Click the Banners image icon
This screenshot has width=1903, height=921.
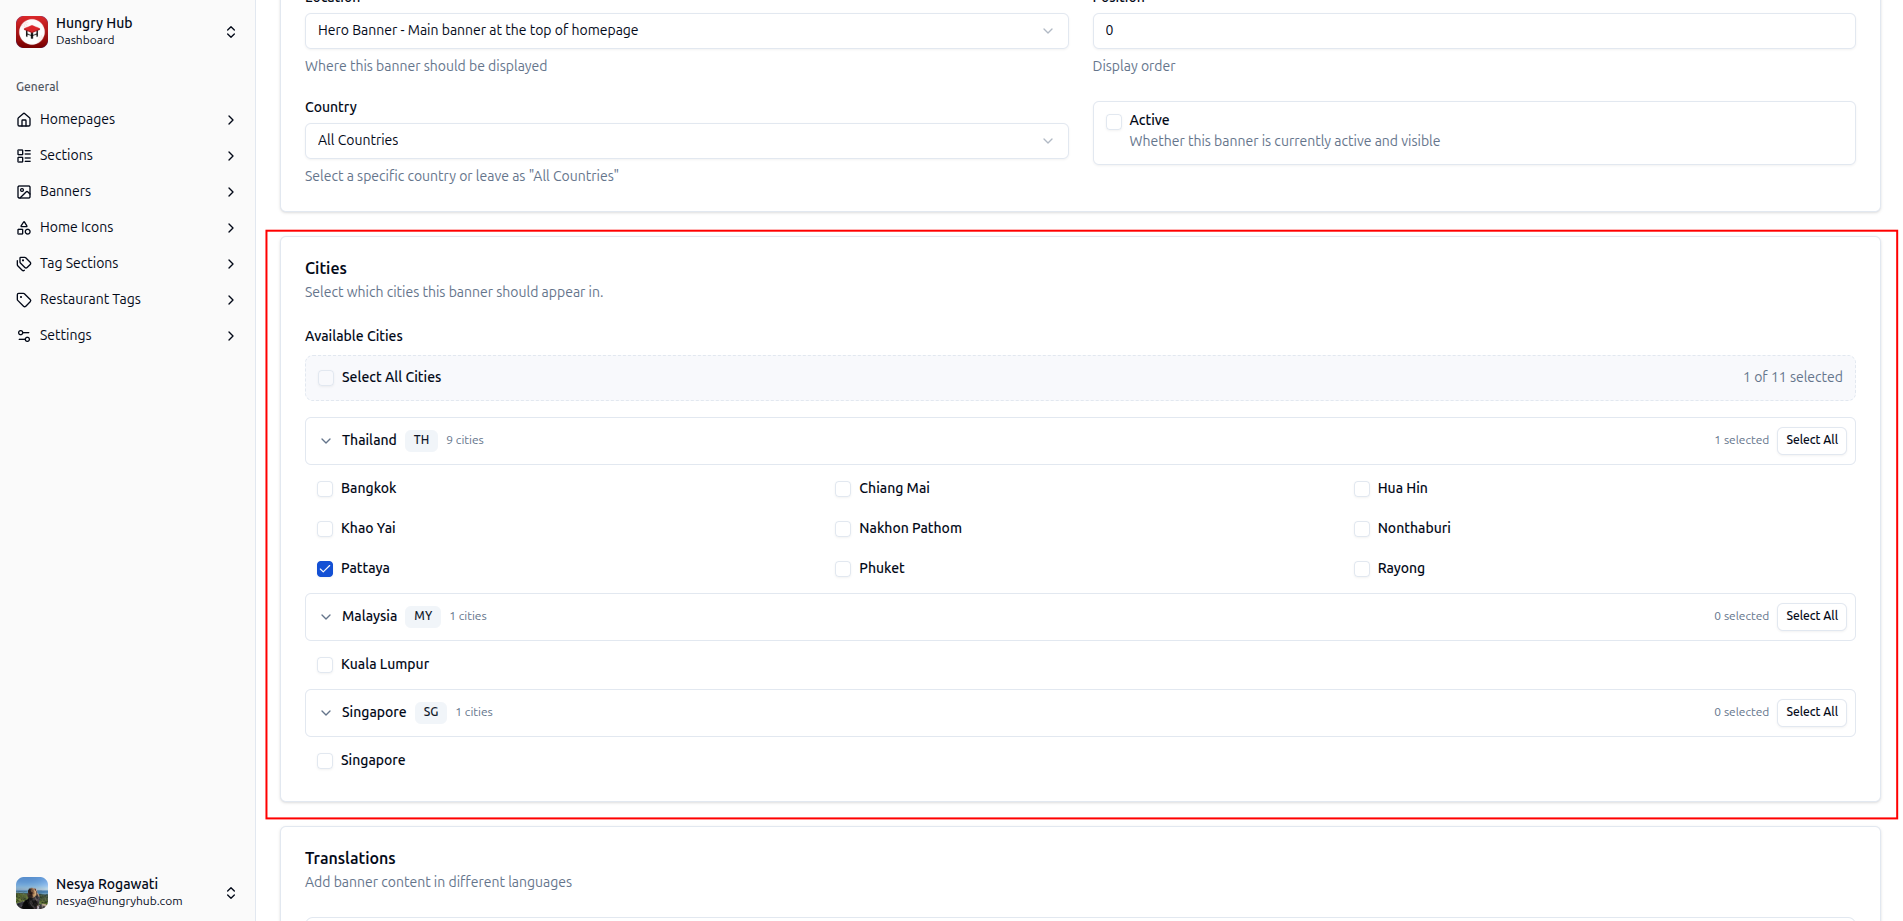(24, 192)
